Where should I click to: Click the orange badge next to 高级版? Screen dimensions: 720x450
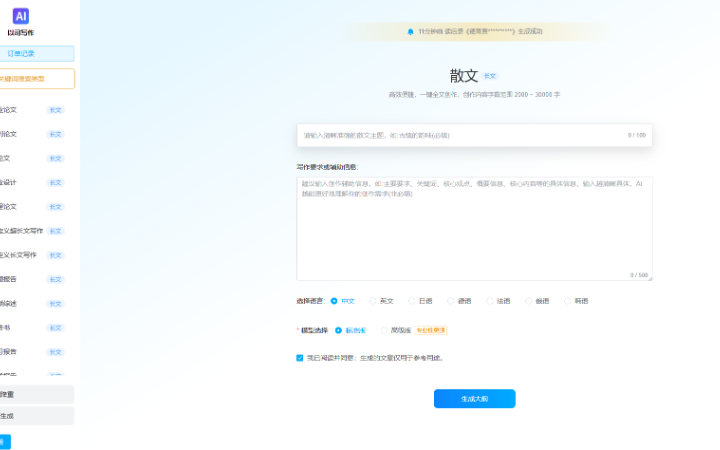tap(431, 331)
